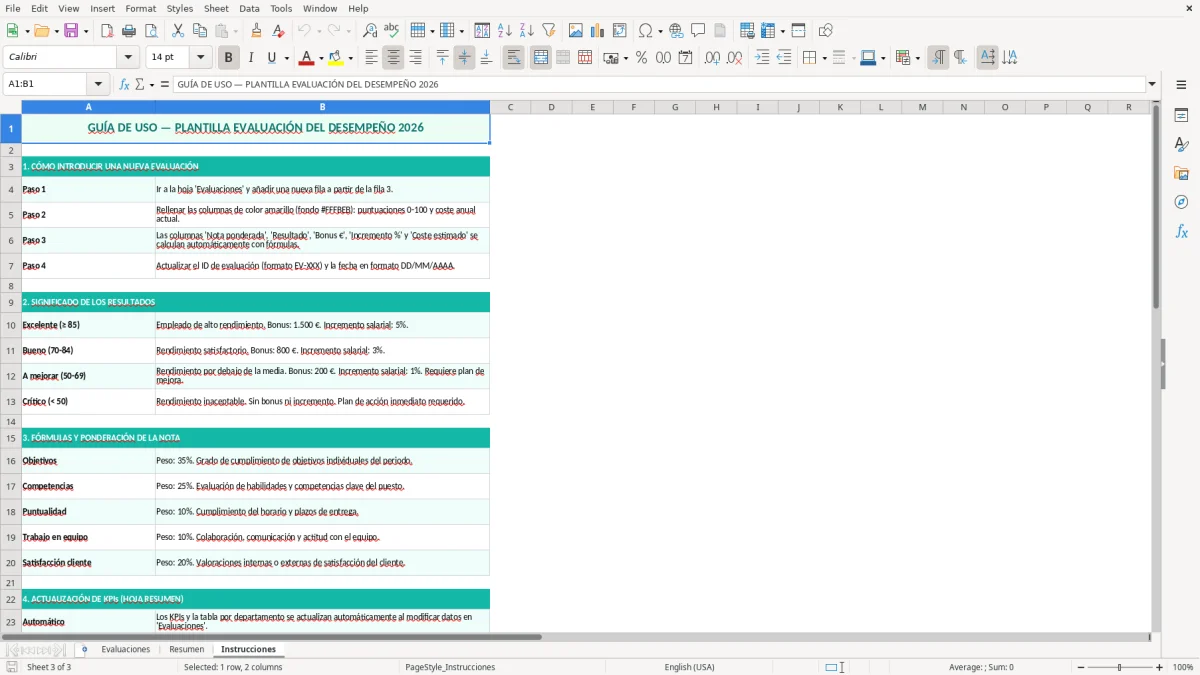Toggle Bold formatting
The height and width of the screenshot is (675, 1200).
tap(229, 58)
